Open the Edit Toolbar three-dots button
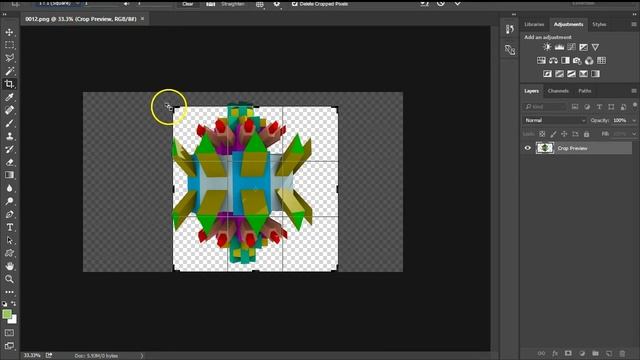The width and height of the screenshot is (640, 360). (9, 292)
